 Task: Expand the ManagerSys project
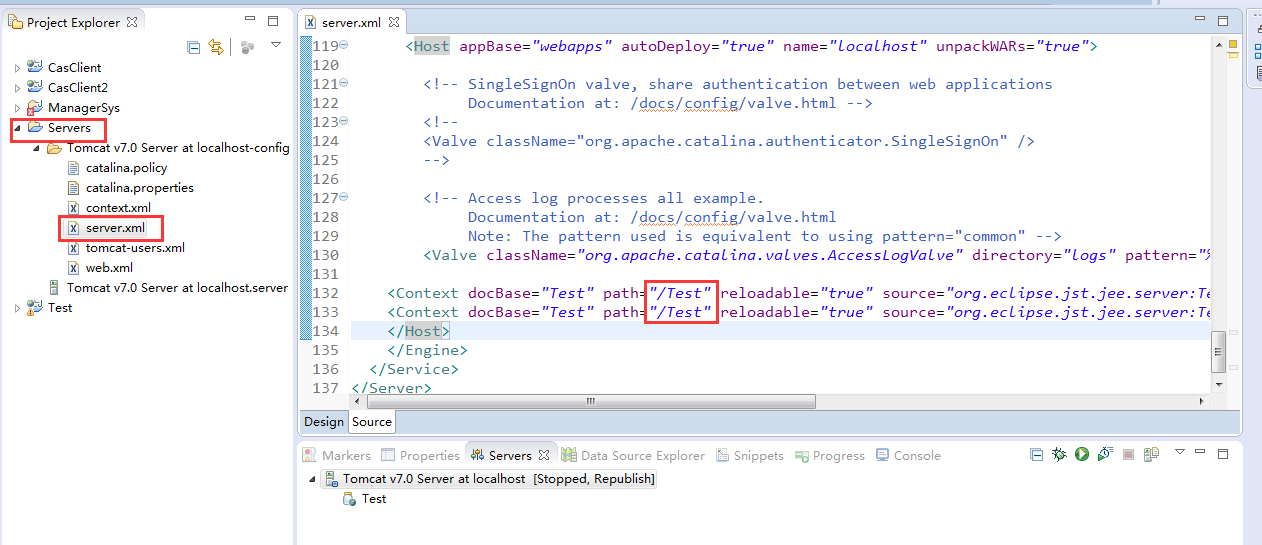[17, 108]
